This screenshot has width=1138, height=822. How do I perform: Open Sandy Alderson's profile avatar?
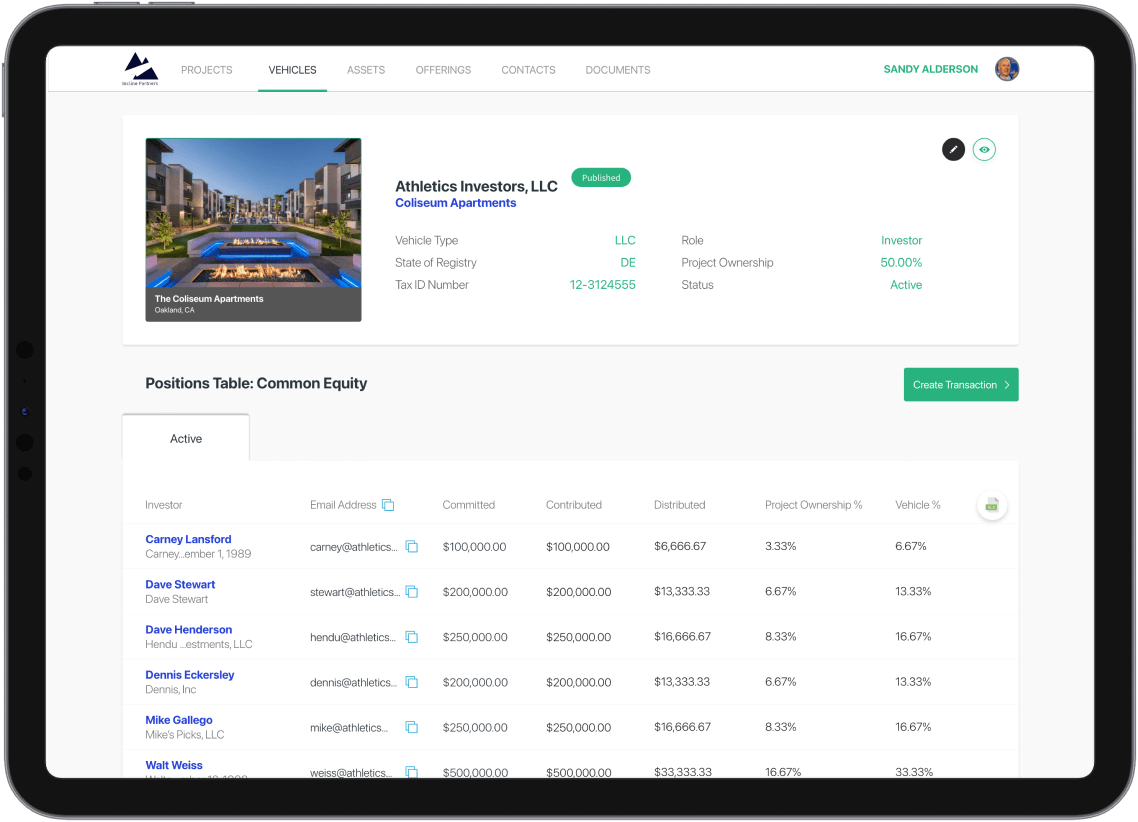(x=1006, y=69)
